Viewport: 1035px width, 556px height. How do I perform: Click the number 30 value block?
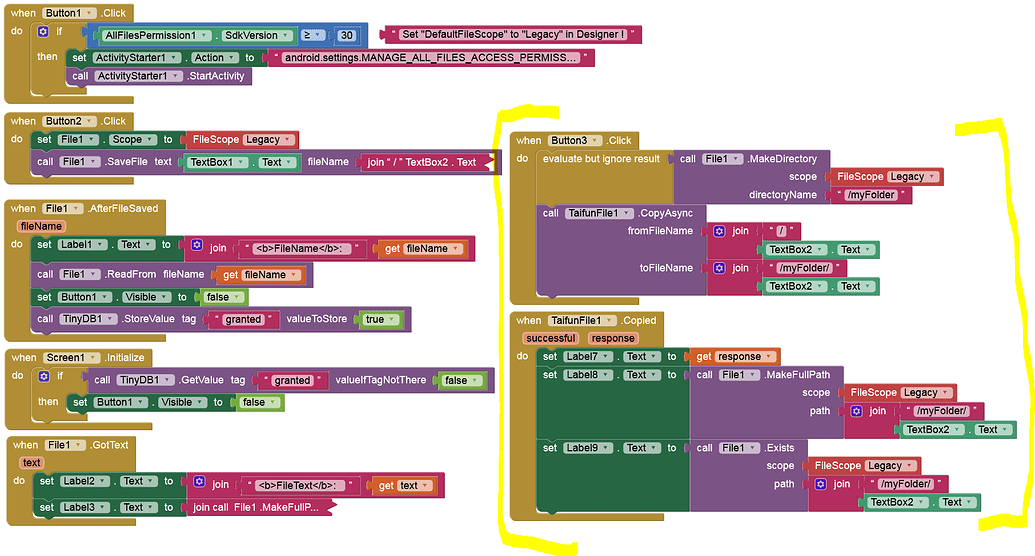point(347,35)
